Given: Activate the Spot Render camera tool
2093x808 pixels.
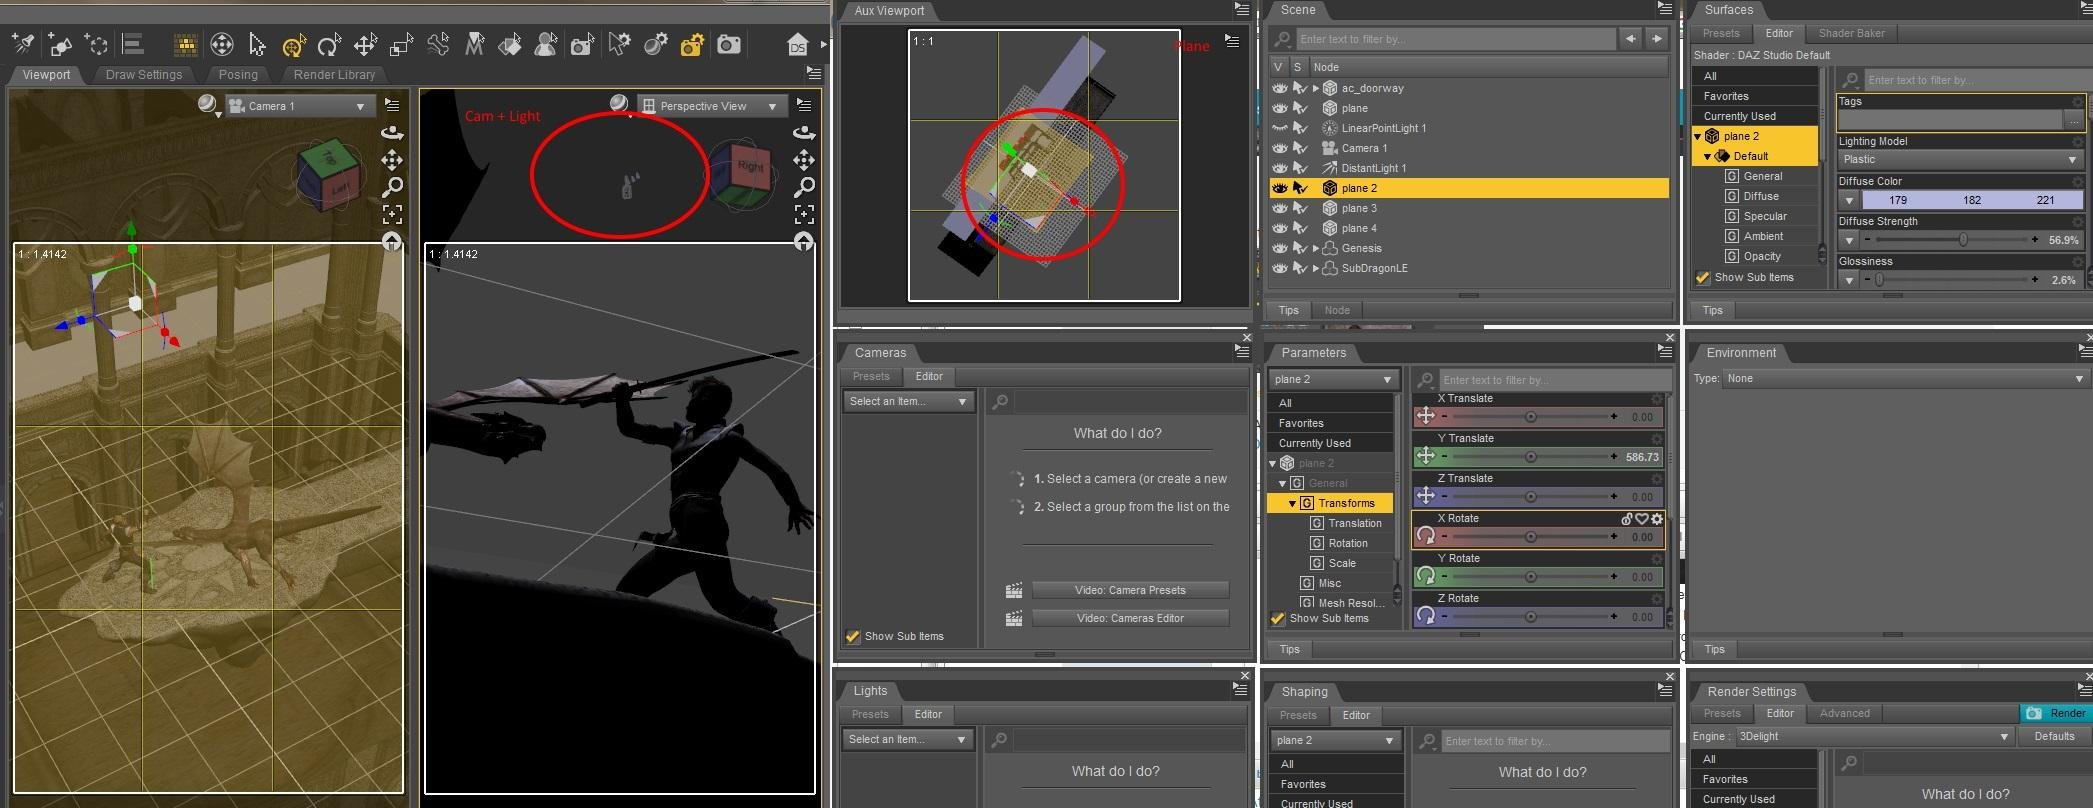Looking at the screenshot, I should 582,45.
